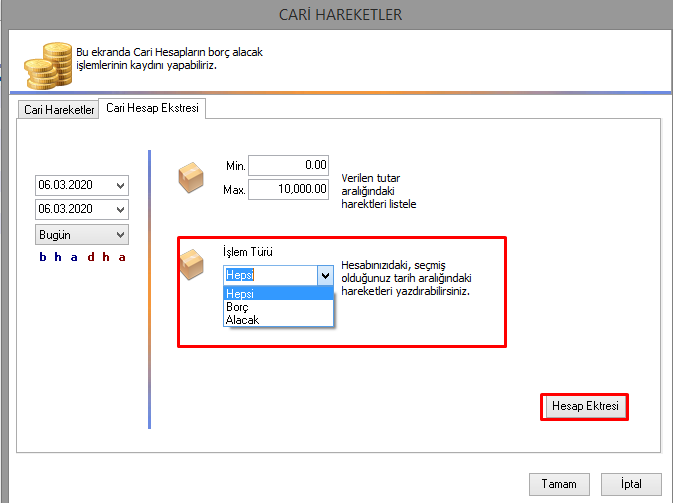
Task: Click the box icon next to İşlem Türü
Action: click(190, 264)
